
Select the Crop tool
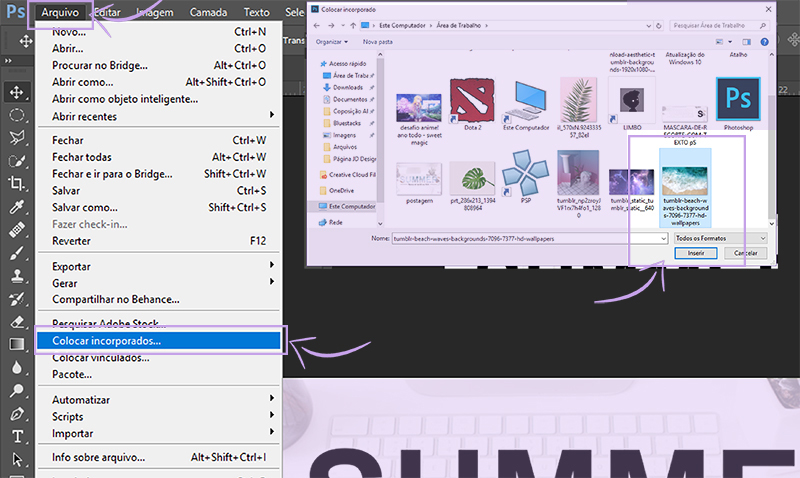17,183
